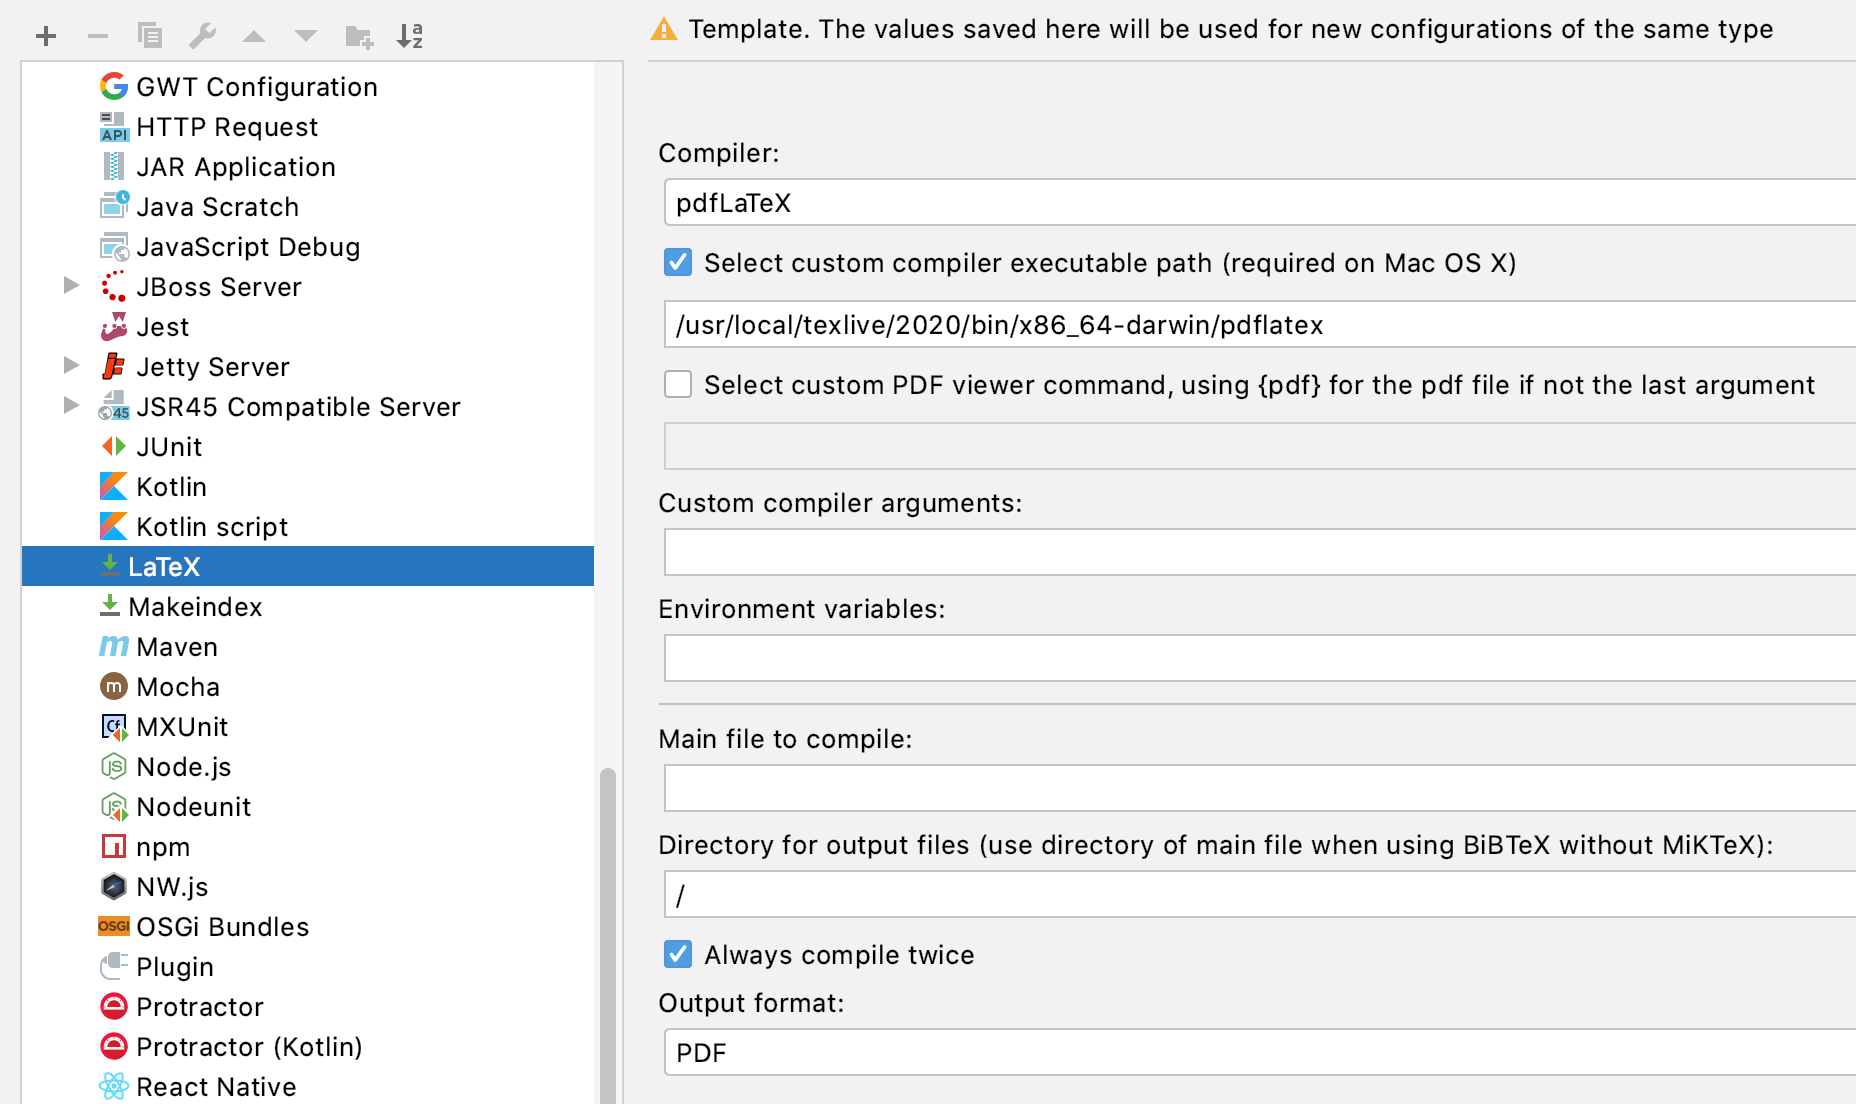Image resolution: width=1856 pixels, height=1104 pixels.
Task: Disable Always compile twice
Action: [x=678, y=954]
